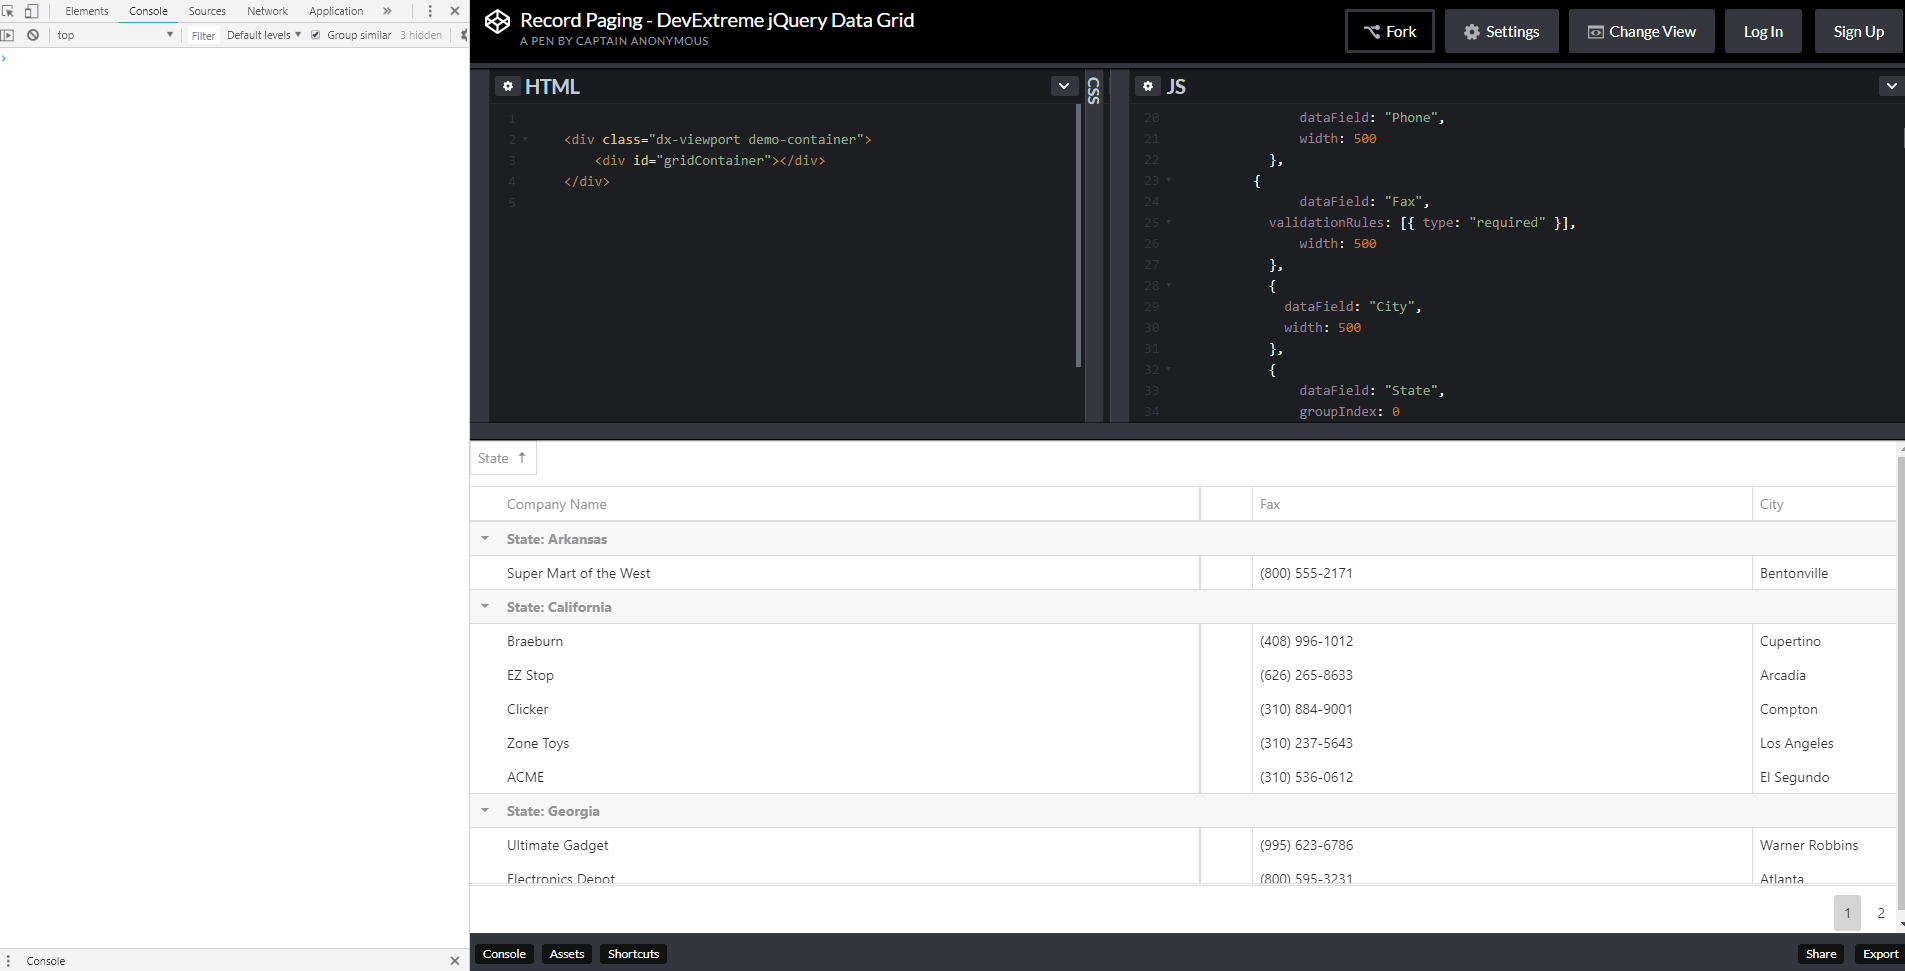Click the Fork button

coord(1390,32)
